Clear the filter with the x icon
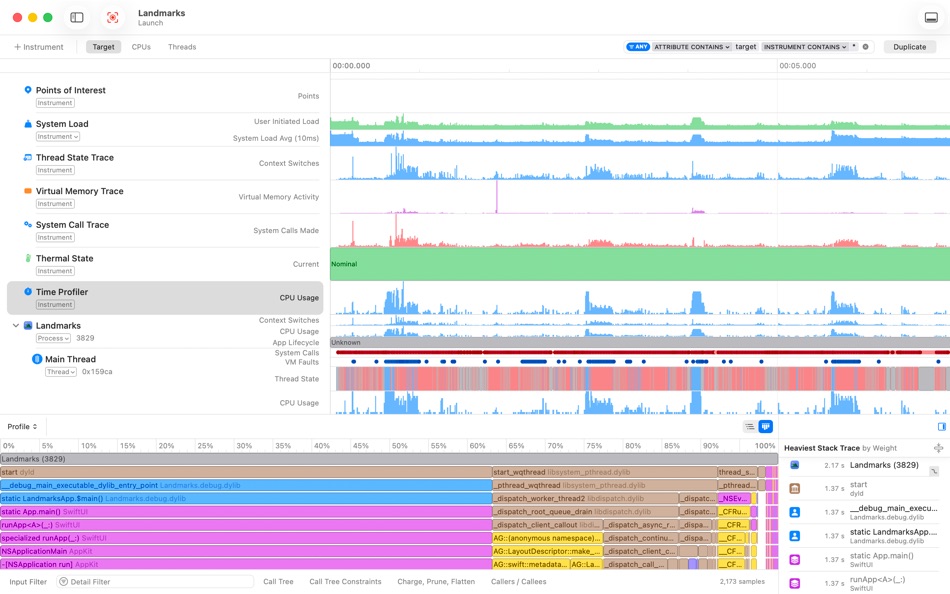This screenshot has height=594, width=950. pyautogui.click(x=865, y=47)
